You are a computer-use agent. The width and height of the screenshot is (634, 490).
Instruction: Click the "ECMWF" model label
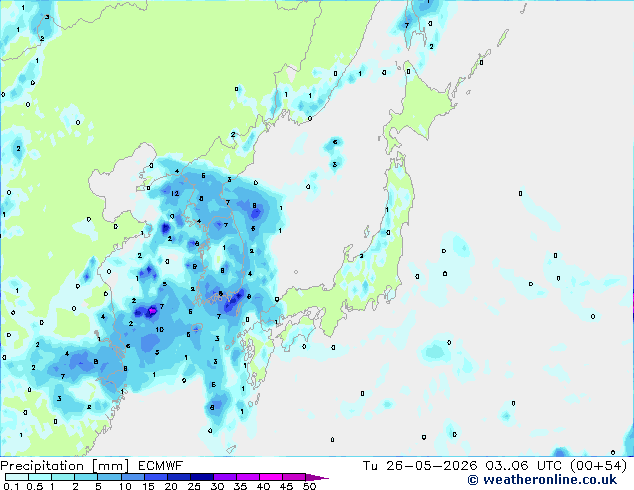[x=161, y=466]
